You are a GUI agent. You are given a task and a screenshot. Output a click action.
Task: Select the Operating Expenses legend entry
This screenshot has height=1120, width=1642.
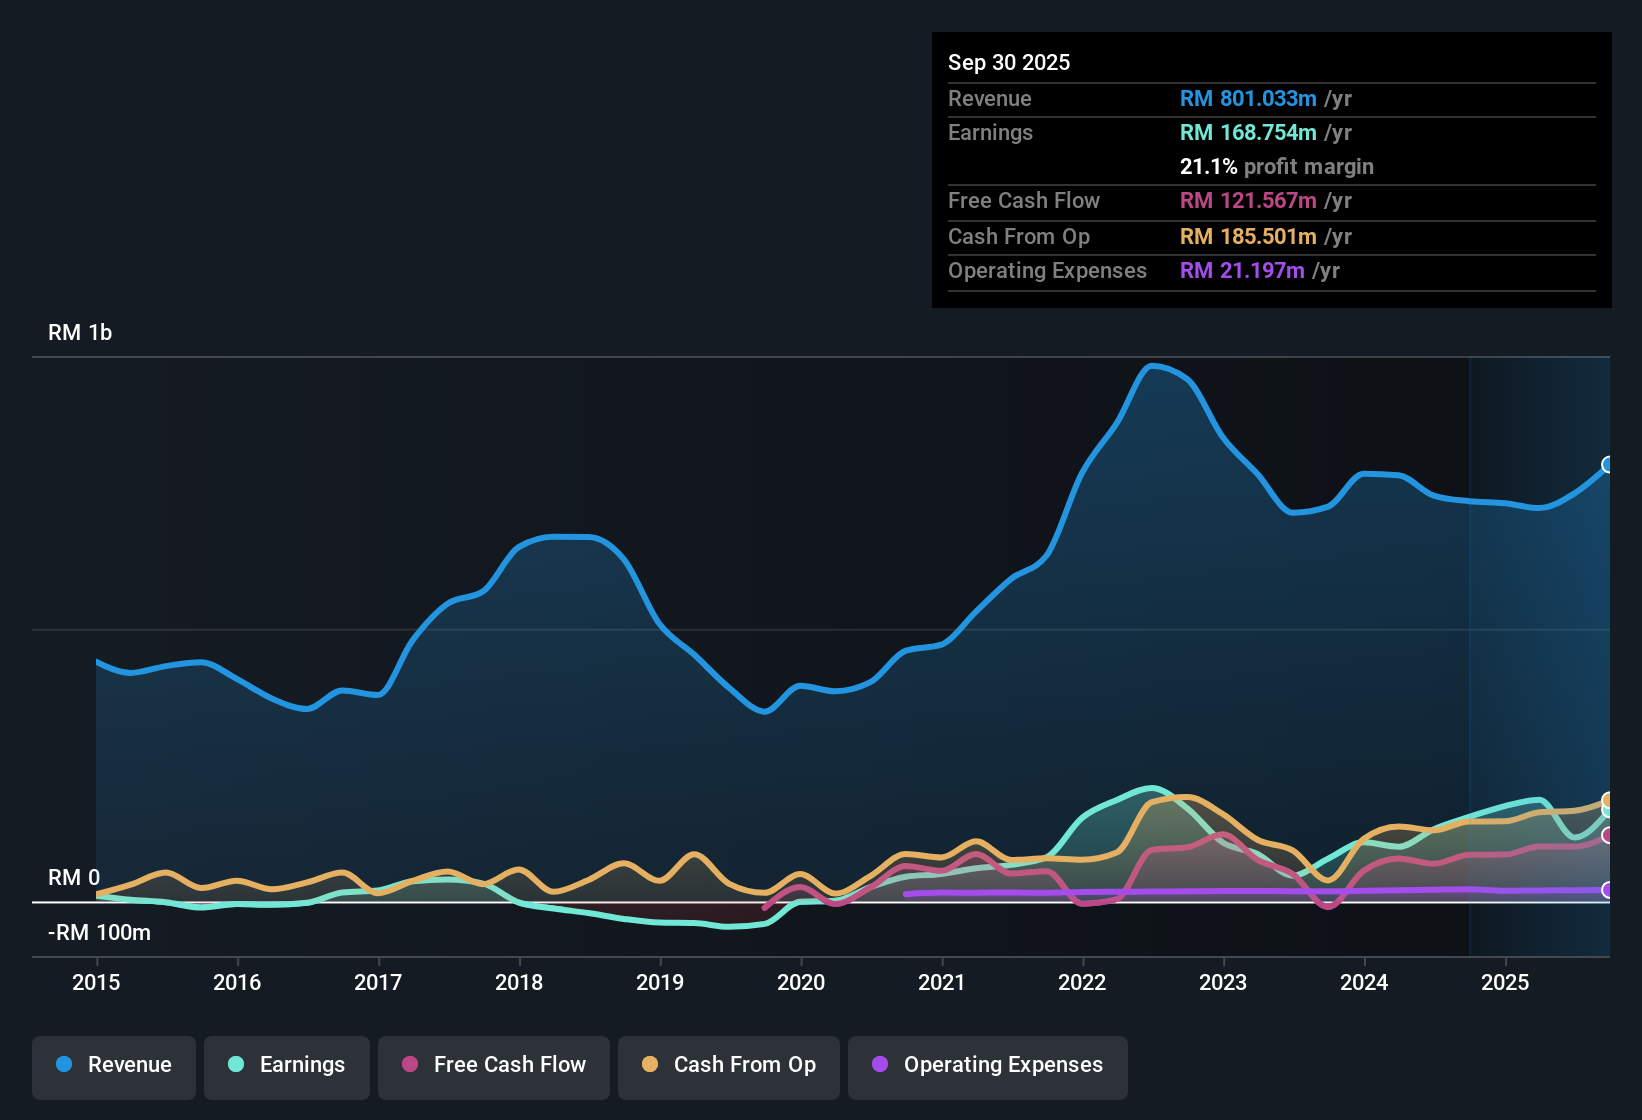click(x=987, y=1065)
